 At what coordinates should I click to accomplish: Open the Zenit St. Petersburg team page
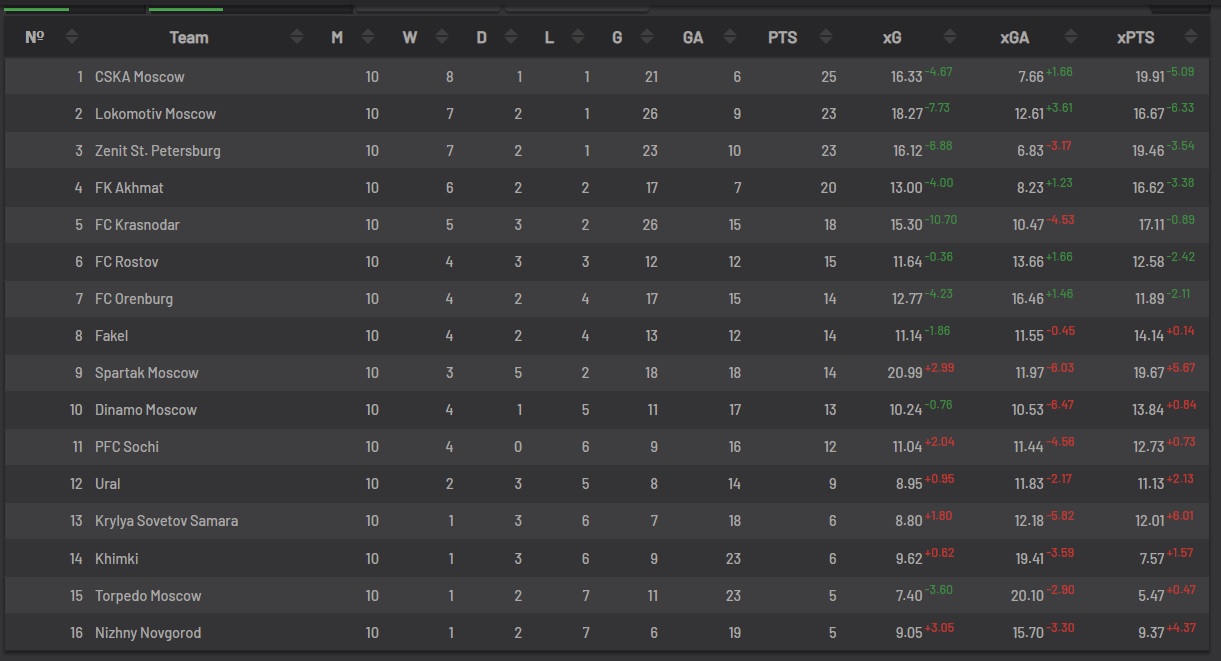tap(158, 150)
